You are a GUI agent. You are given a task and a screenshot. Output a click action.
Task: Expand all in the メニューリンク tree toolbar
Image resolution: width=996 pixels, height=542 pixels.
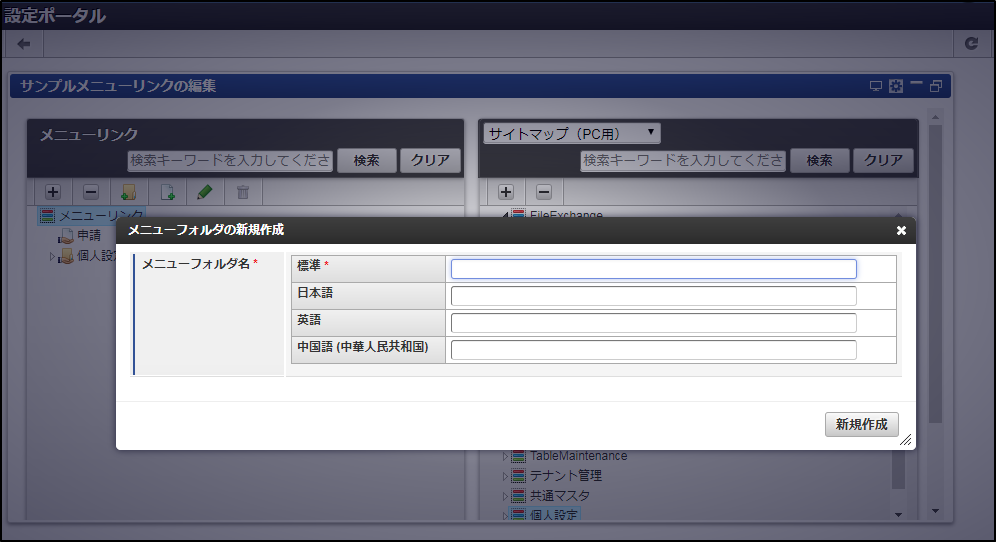(53, 192)
